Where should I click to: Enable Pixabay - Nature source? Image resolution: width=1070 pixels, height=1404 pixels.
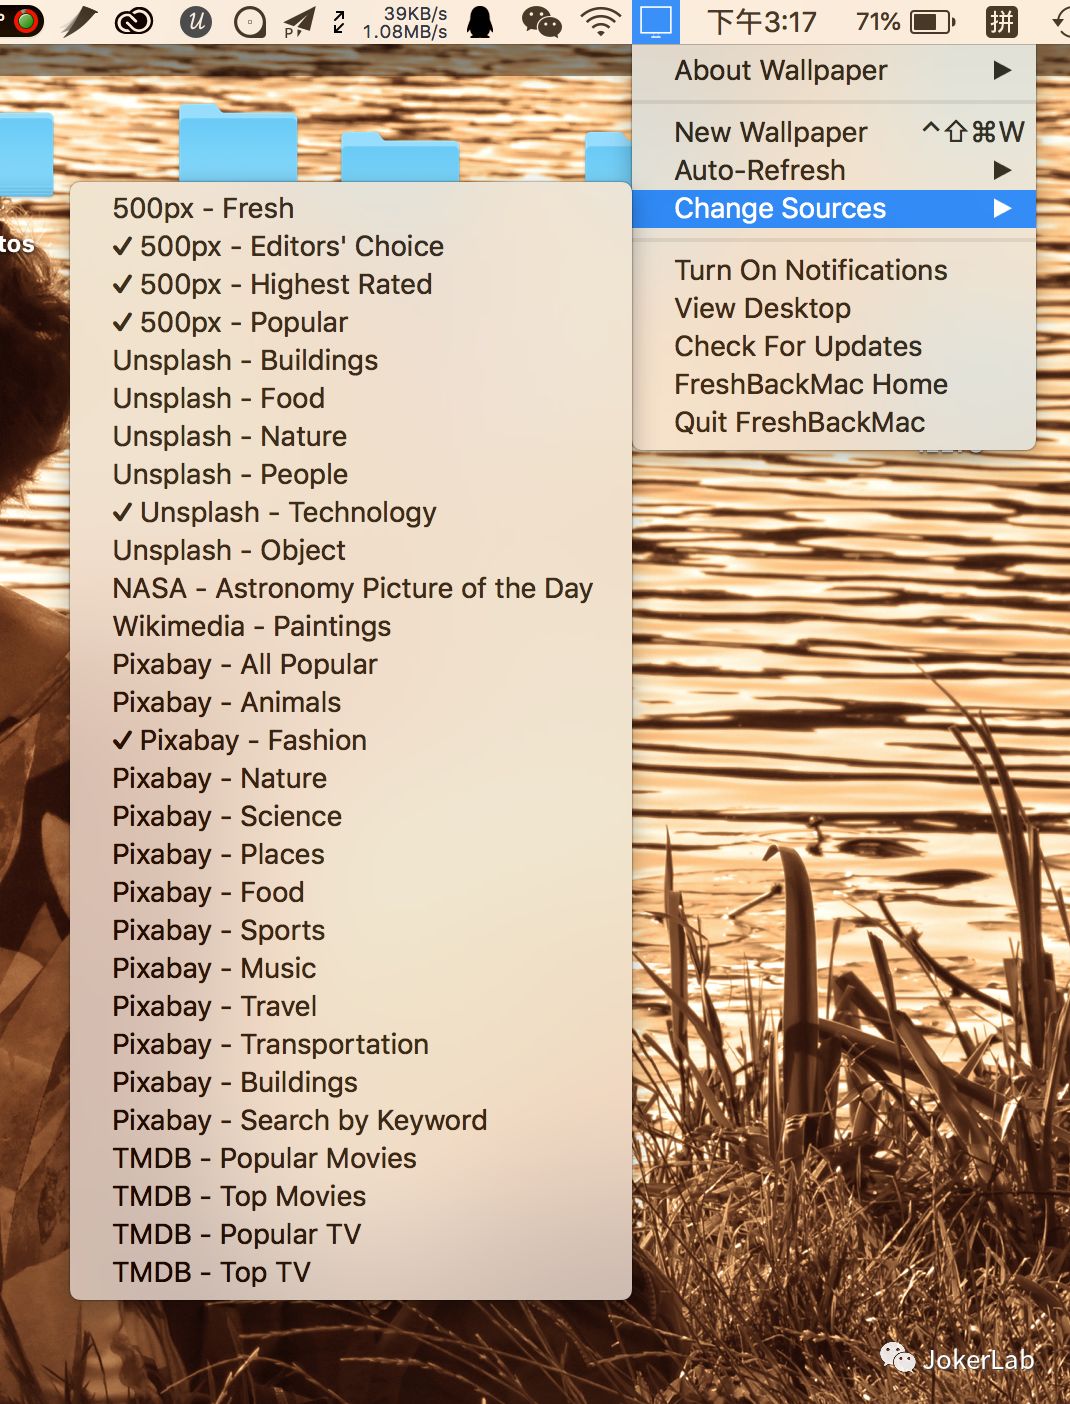(351, 778)
